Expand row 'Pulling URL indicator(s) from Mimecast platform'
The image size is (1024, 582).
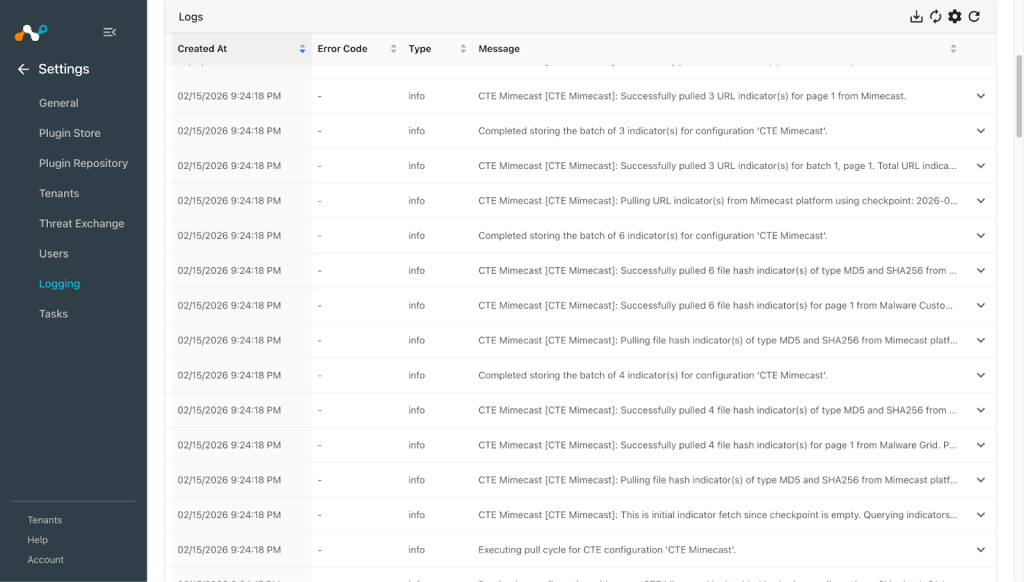pyautogui.click(x=981, y=201)
